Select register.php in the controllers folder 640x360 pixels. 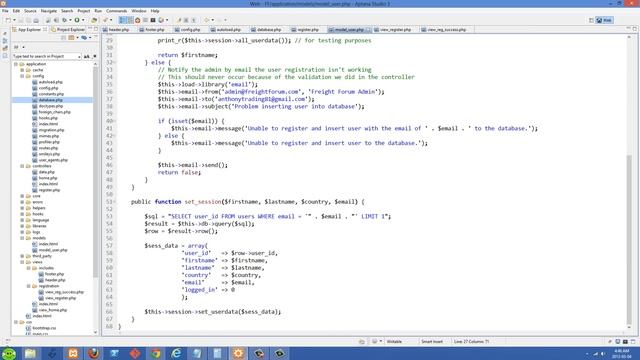pyautogui.click(x=49, y=190)
